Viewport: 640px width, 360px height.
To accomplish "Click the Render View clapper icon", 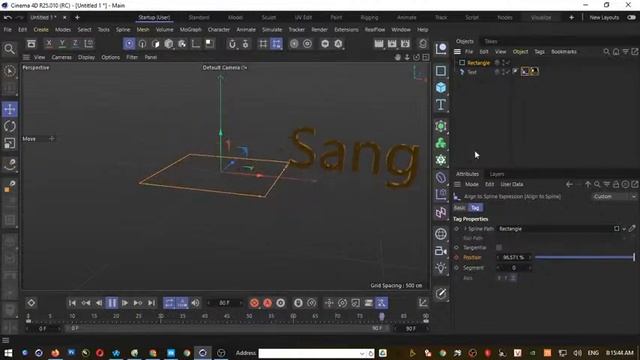I will [379, 44].
